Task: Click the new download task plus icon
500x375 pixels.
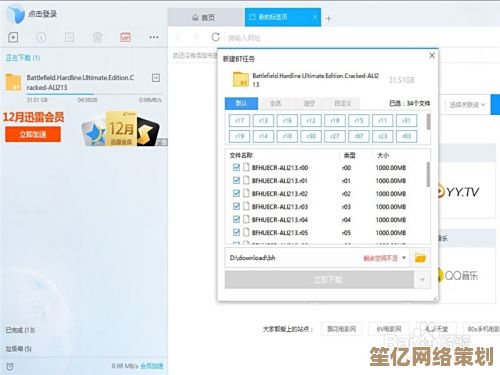Action: pos(13,37)
